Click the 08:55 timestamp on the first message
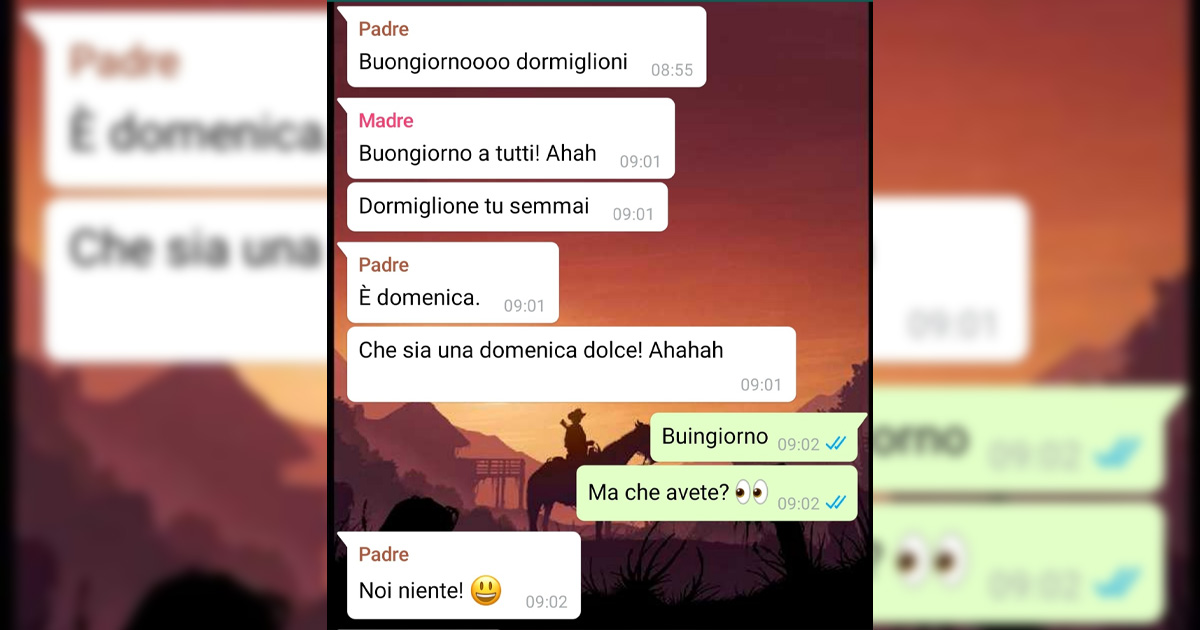1200x630 pixels. 672,70
